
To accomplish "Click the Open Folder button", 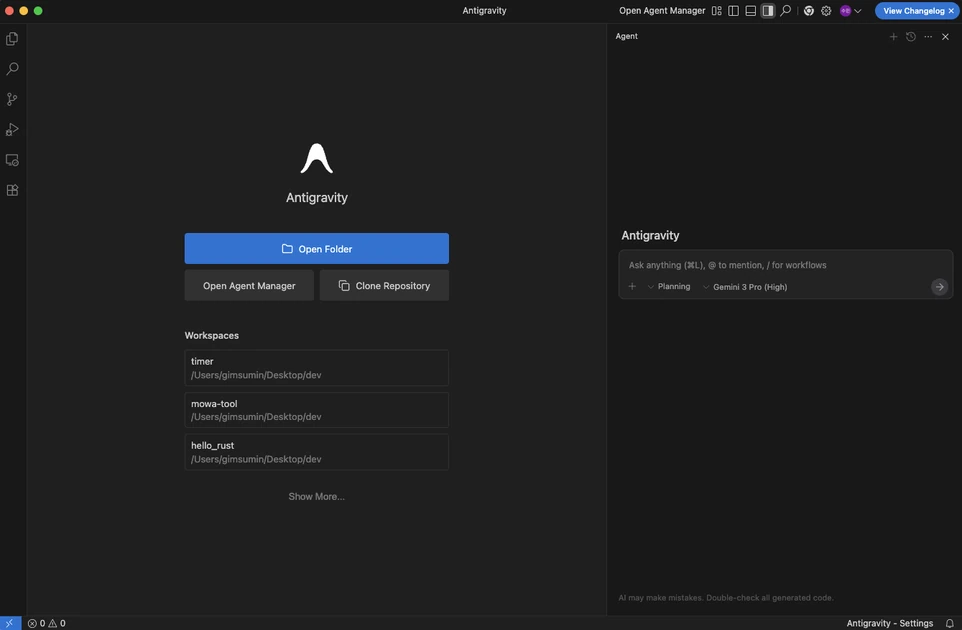I will 316,249.
